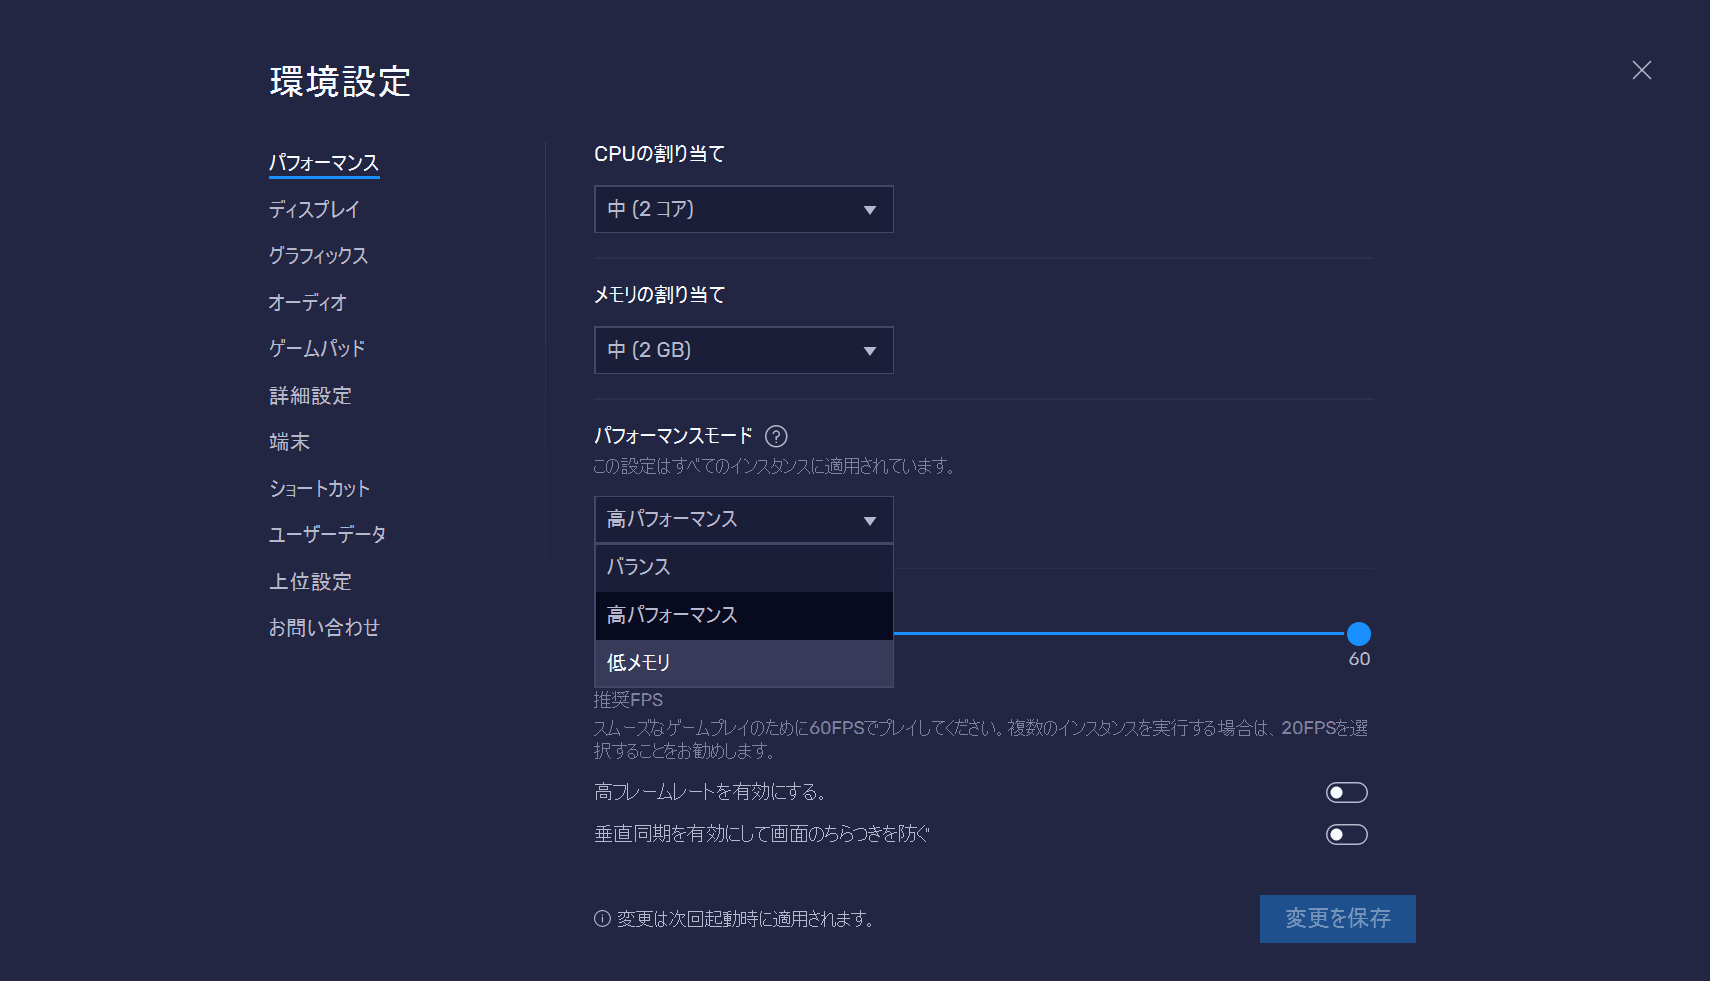Select the ショートカット tab
The width and height of the screenshot is (1710, 981).
[319, 488]
